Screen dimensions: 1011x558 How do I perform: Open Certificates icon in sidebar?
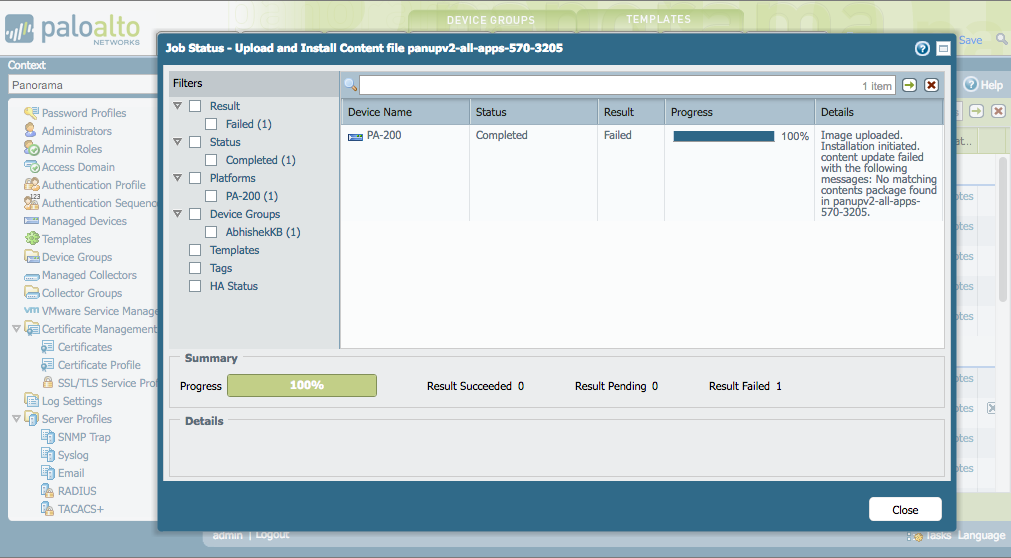(x=47, y=347)
